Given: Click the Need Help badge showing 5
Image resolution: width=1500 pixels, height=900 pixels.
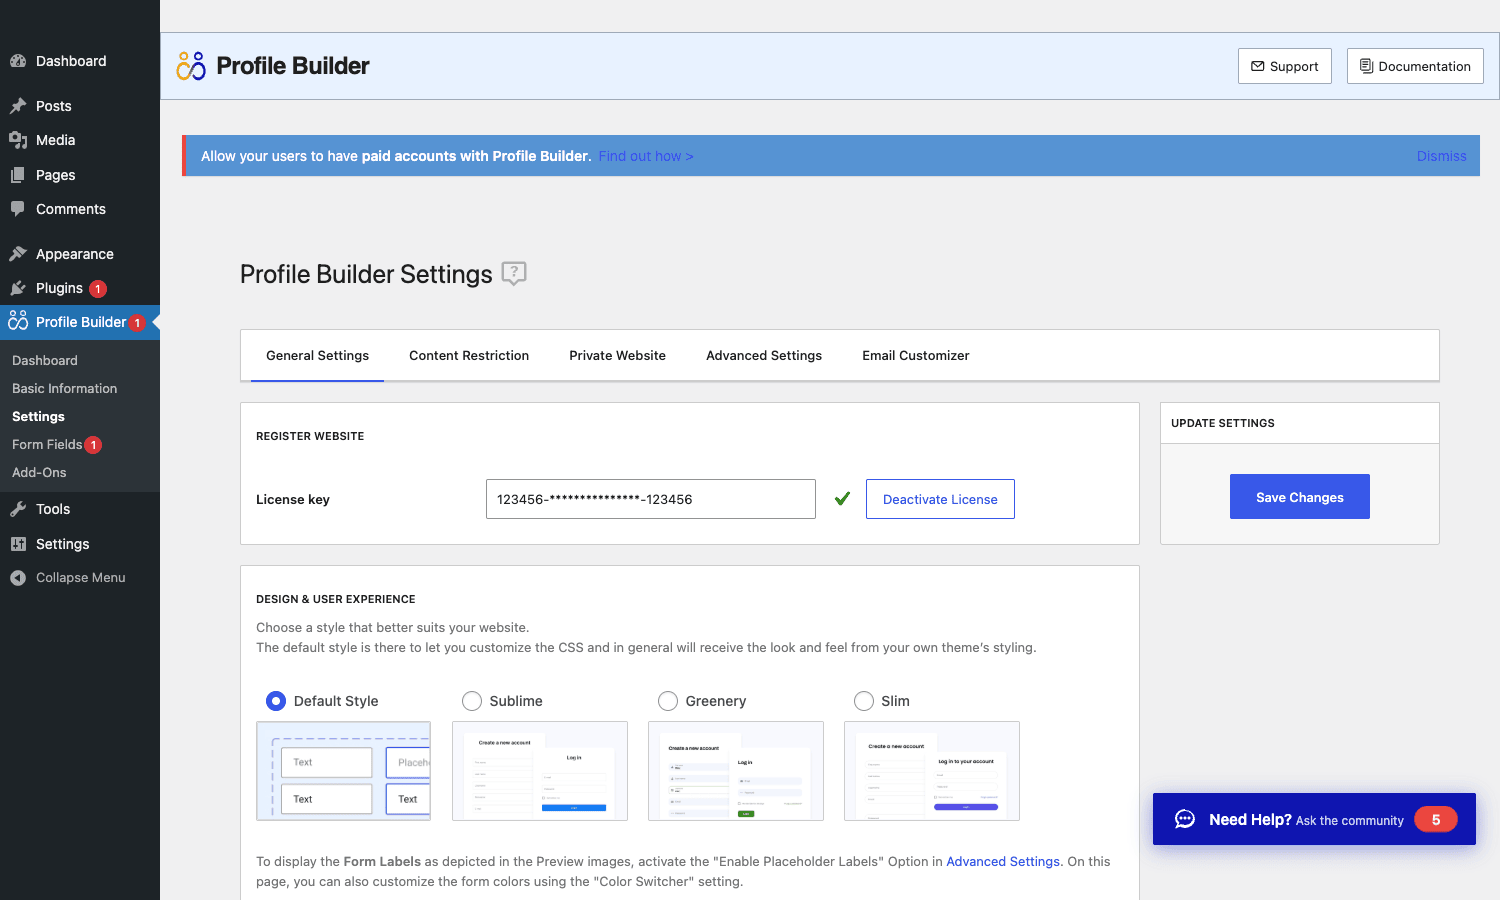Looking at the screenshot, I should point(1436,819).
